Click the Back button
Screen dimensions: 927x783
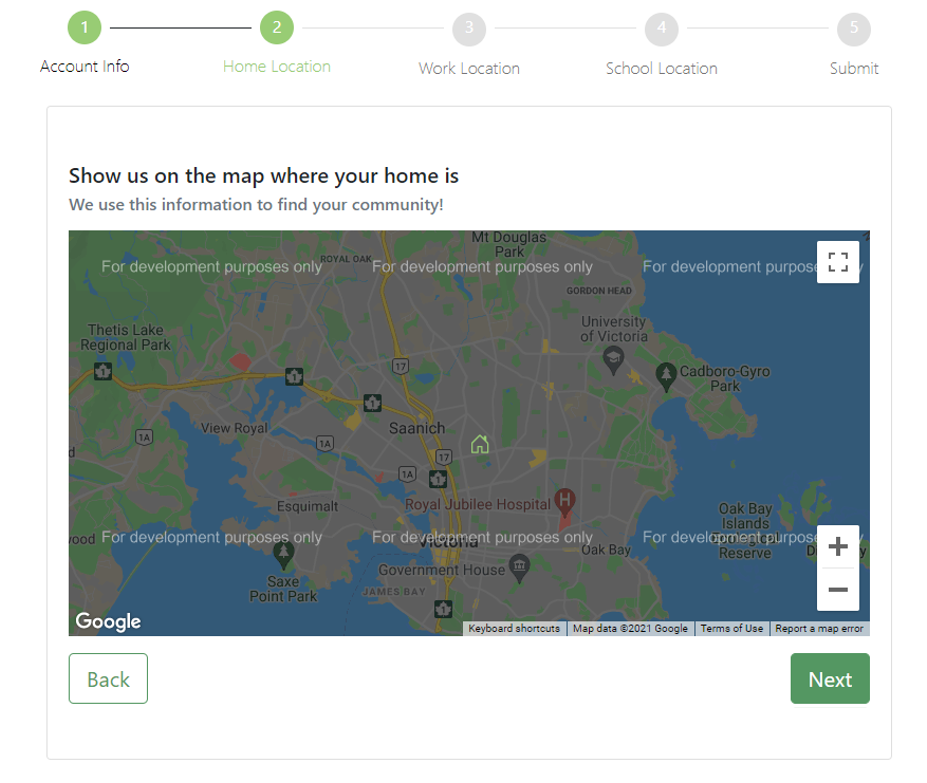tap(108, 678)
